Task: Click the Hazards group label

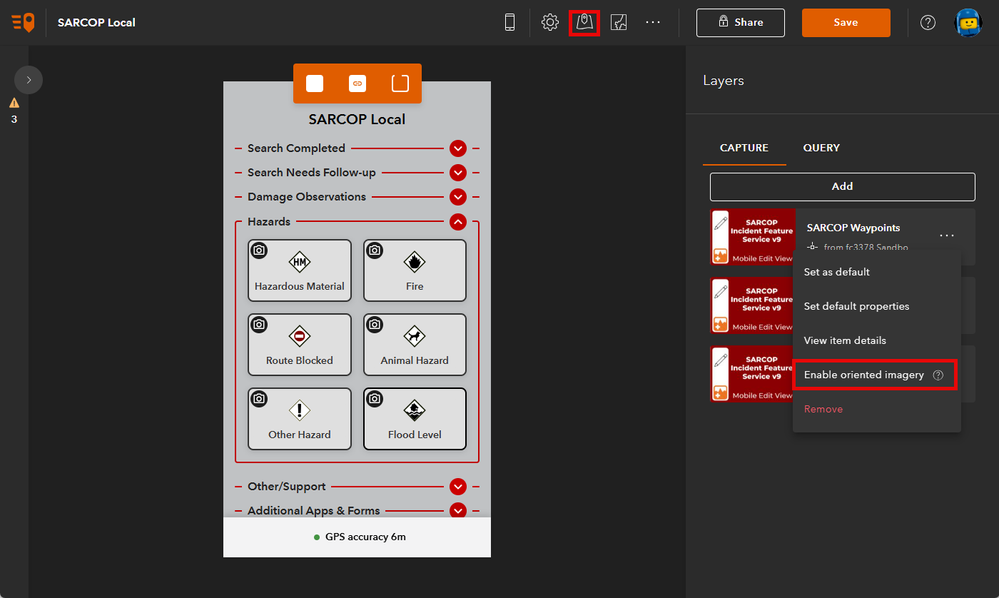Action: tap(269, 222)
